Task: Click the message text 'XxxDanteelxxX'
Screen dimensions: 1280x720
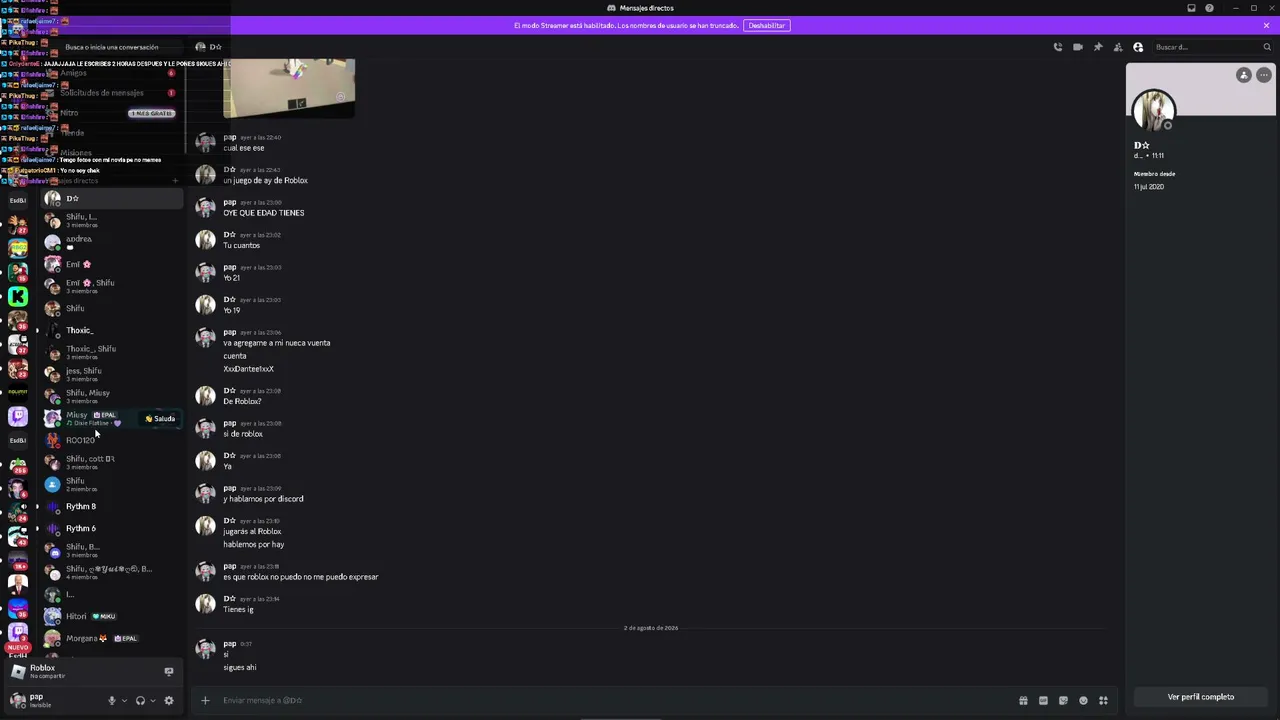Action: [x=248, y=369]
